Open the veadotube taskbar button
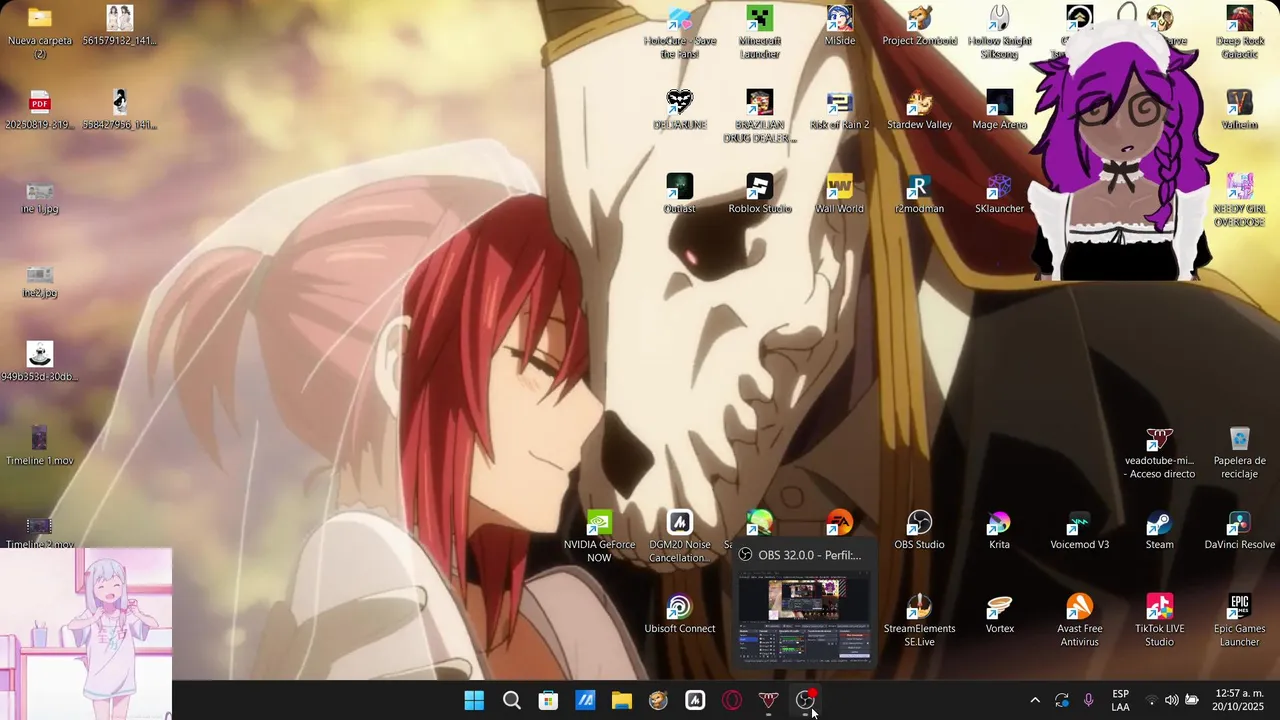 pos(768,700)
